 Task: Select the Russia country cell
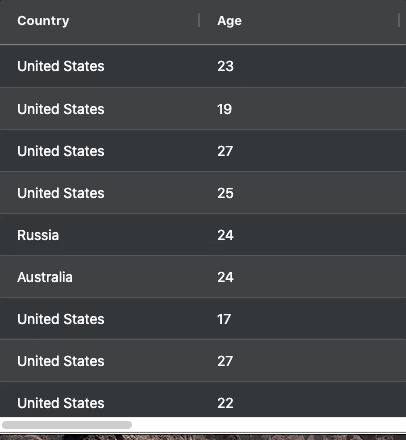coord(38,235)
